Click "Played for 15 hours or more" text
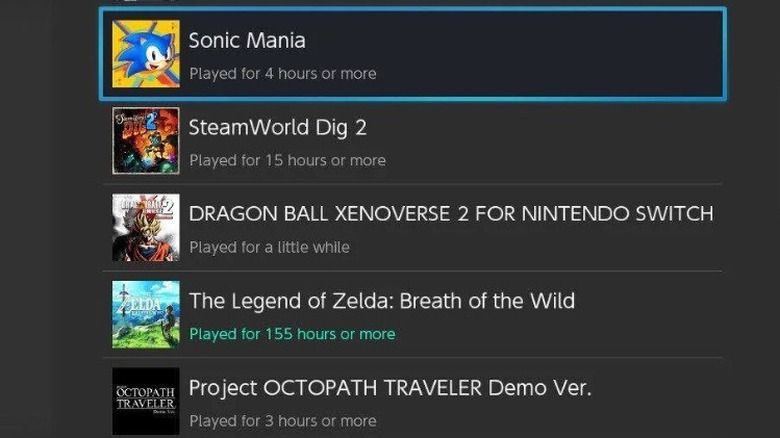 [x=287, y=160]
